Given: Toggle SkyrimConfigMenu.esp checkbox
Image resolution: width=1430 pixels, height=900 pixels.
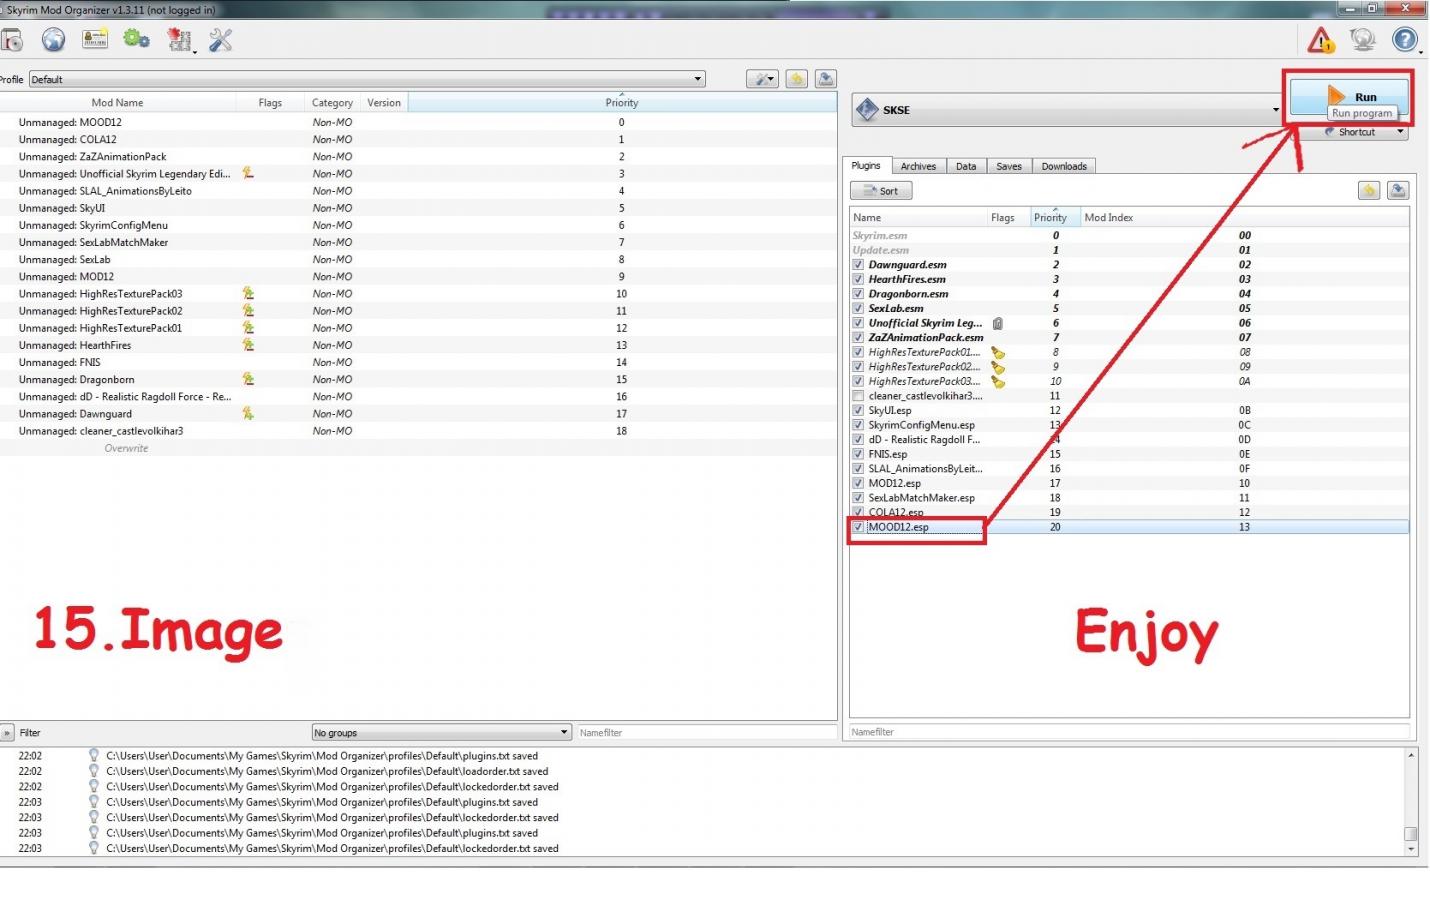Looking at the screenshot, I should 858,425.
